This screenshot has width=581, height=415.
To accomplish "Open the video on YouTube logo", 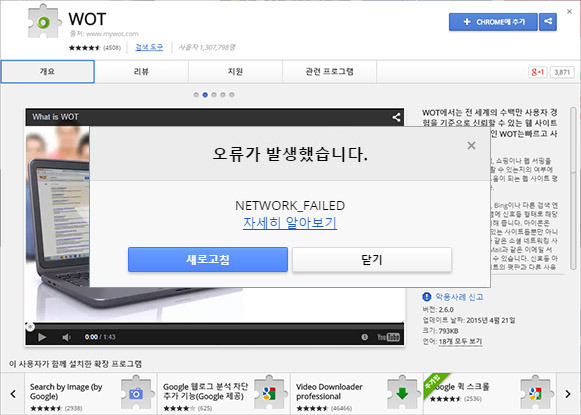I will click(x=388, y=337).
